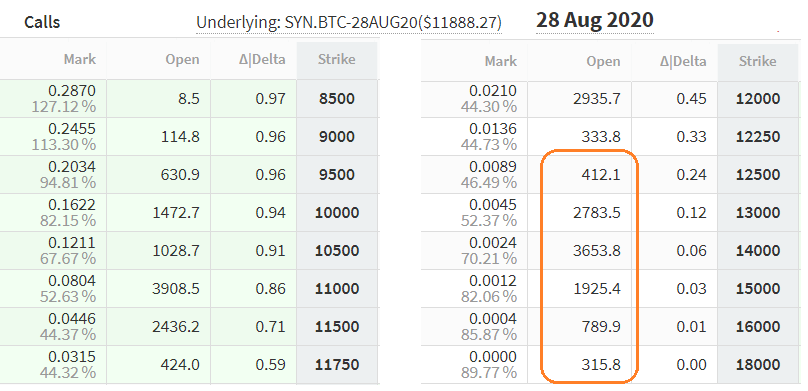Click delta 0.06 in 14000 row
The image size is (808, 391).
pyautogui.click(x=692, y=251)
